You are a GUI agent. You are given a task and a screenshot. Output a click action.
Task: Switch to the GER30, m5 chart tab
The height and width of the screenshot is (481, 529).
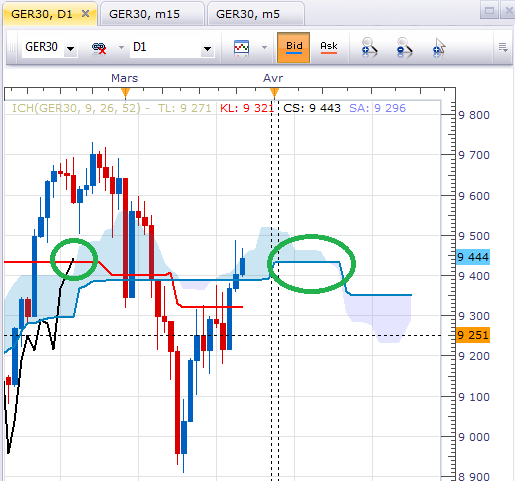tap(255, 14)
